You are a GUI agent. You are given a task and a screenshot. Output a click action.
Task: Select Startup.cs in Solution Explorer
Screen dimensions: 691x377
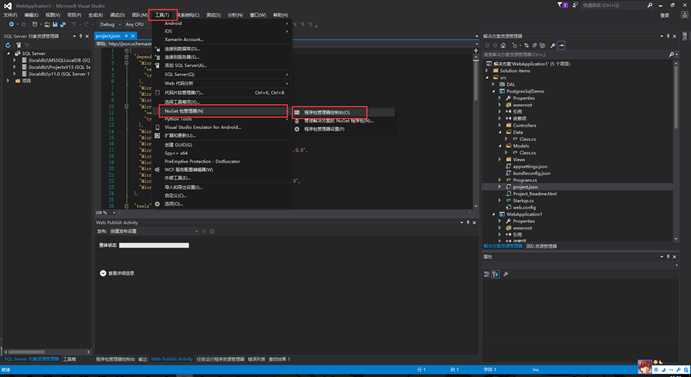point(524,201)
